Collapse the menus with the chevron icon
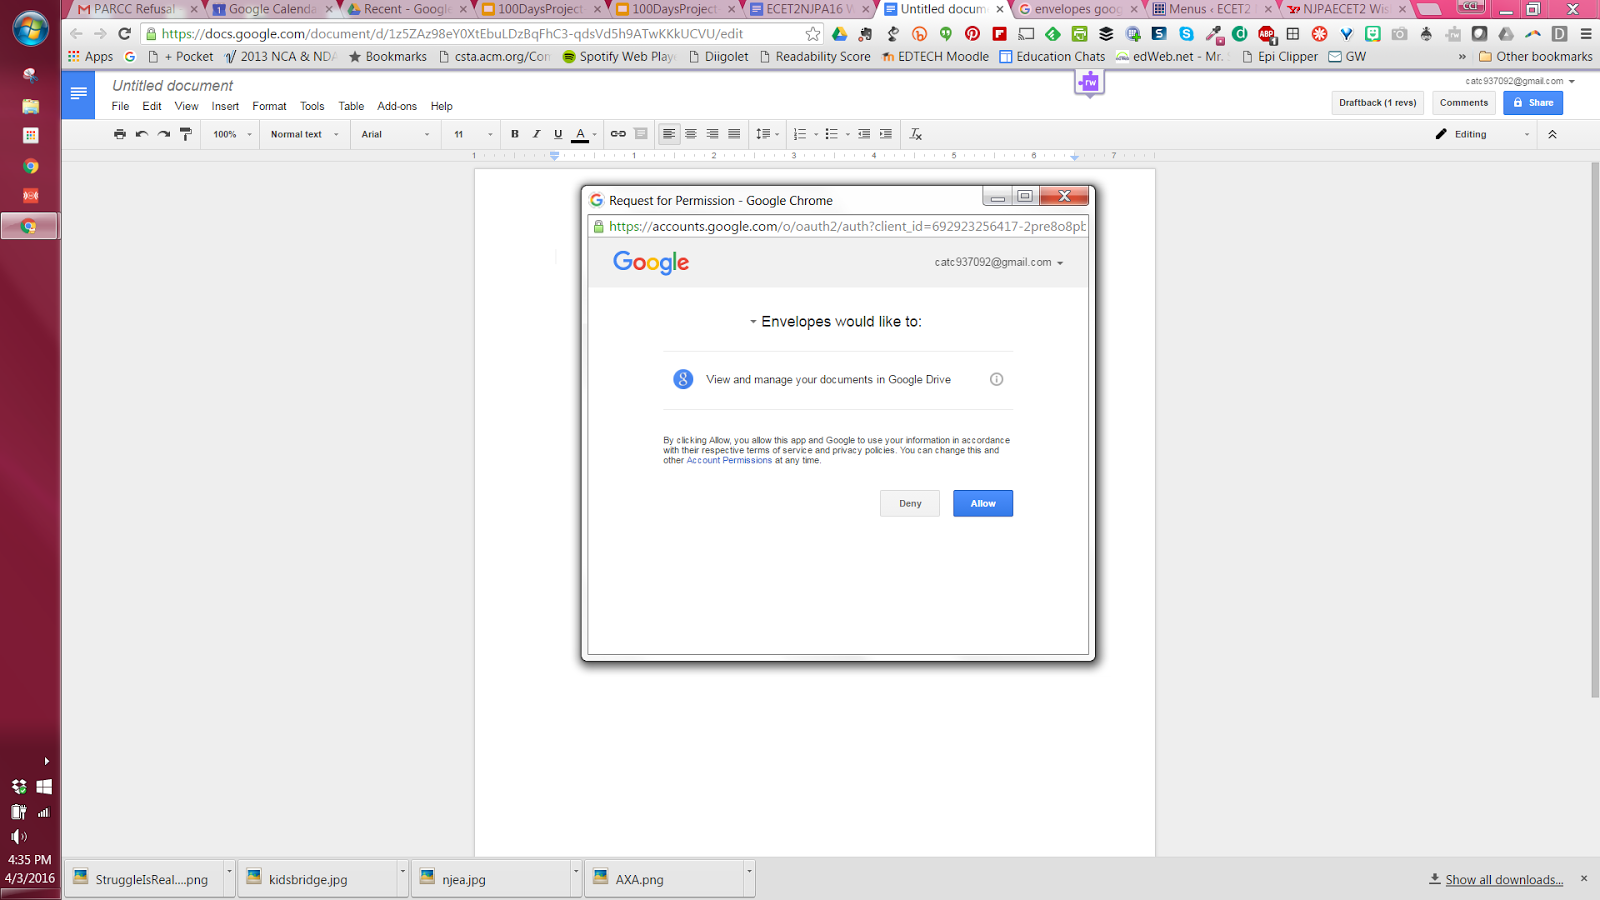Screen dimensions: 1600x900 tap(1552, 134)
